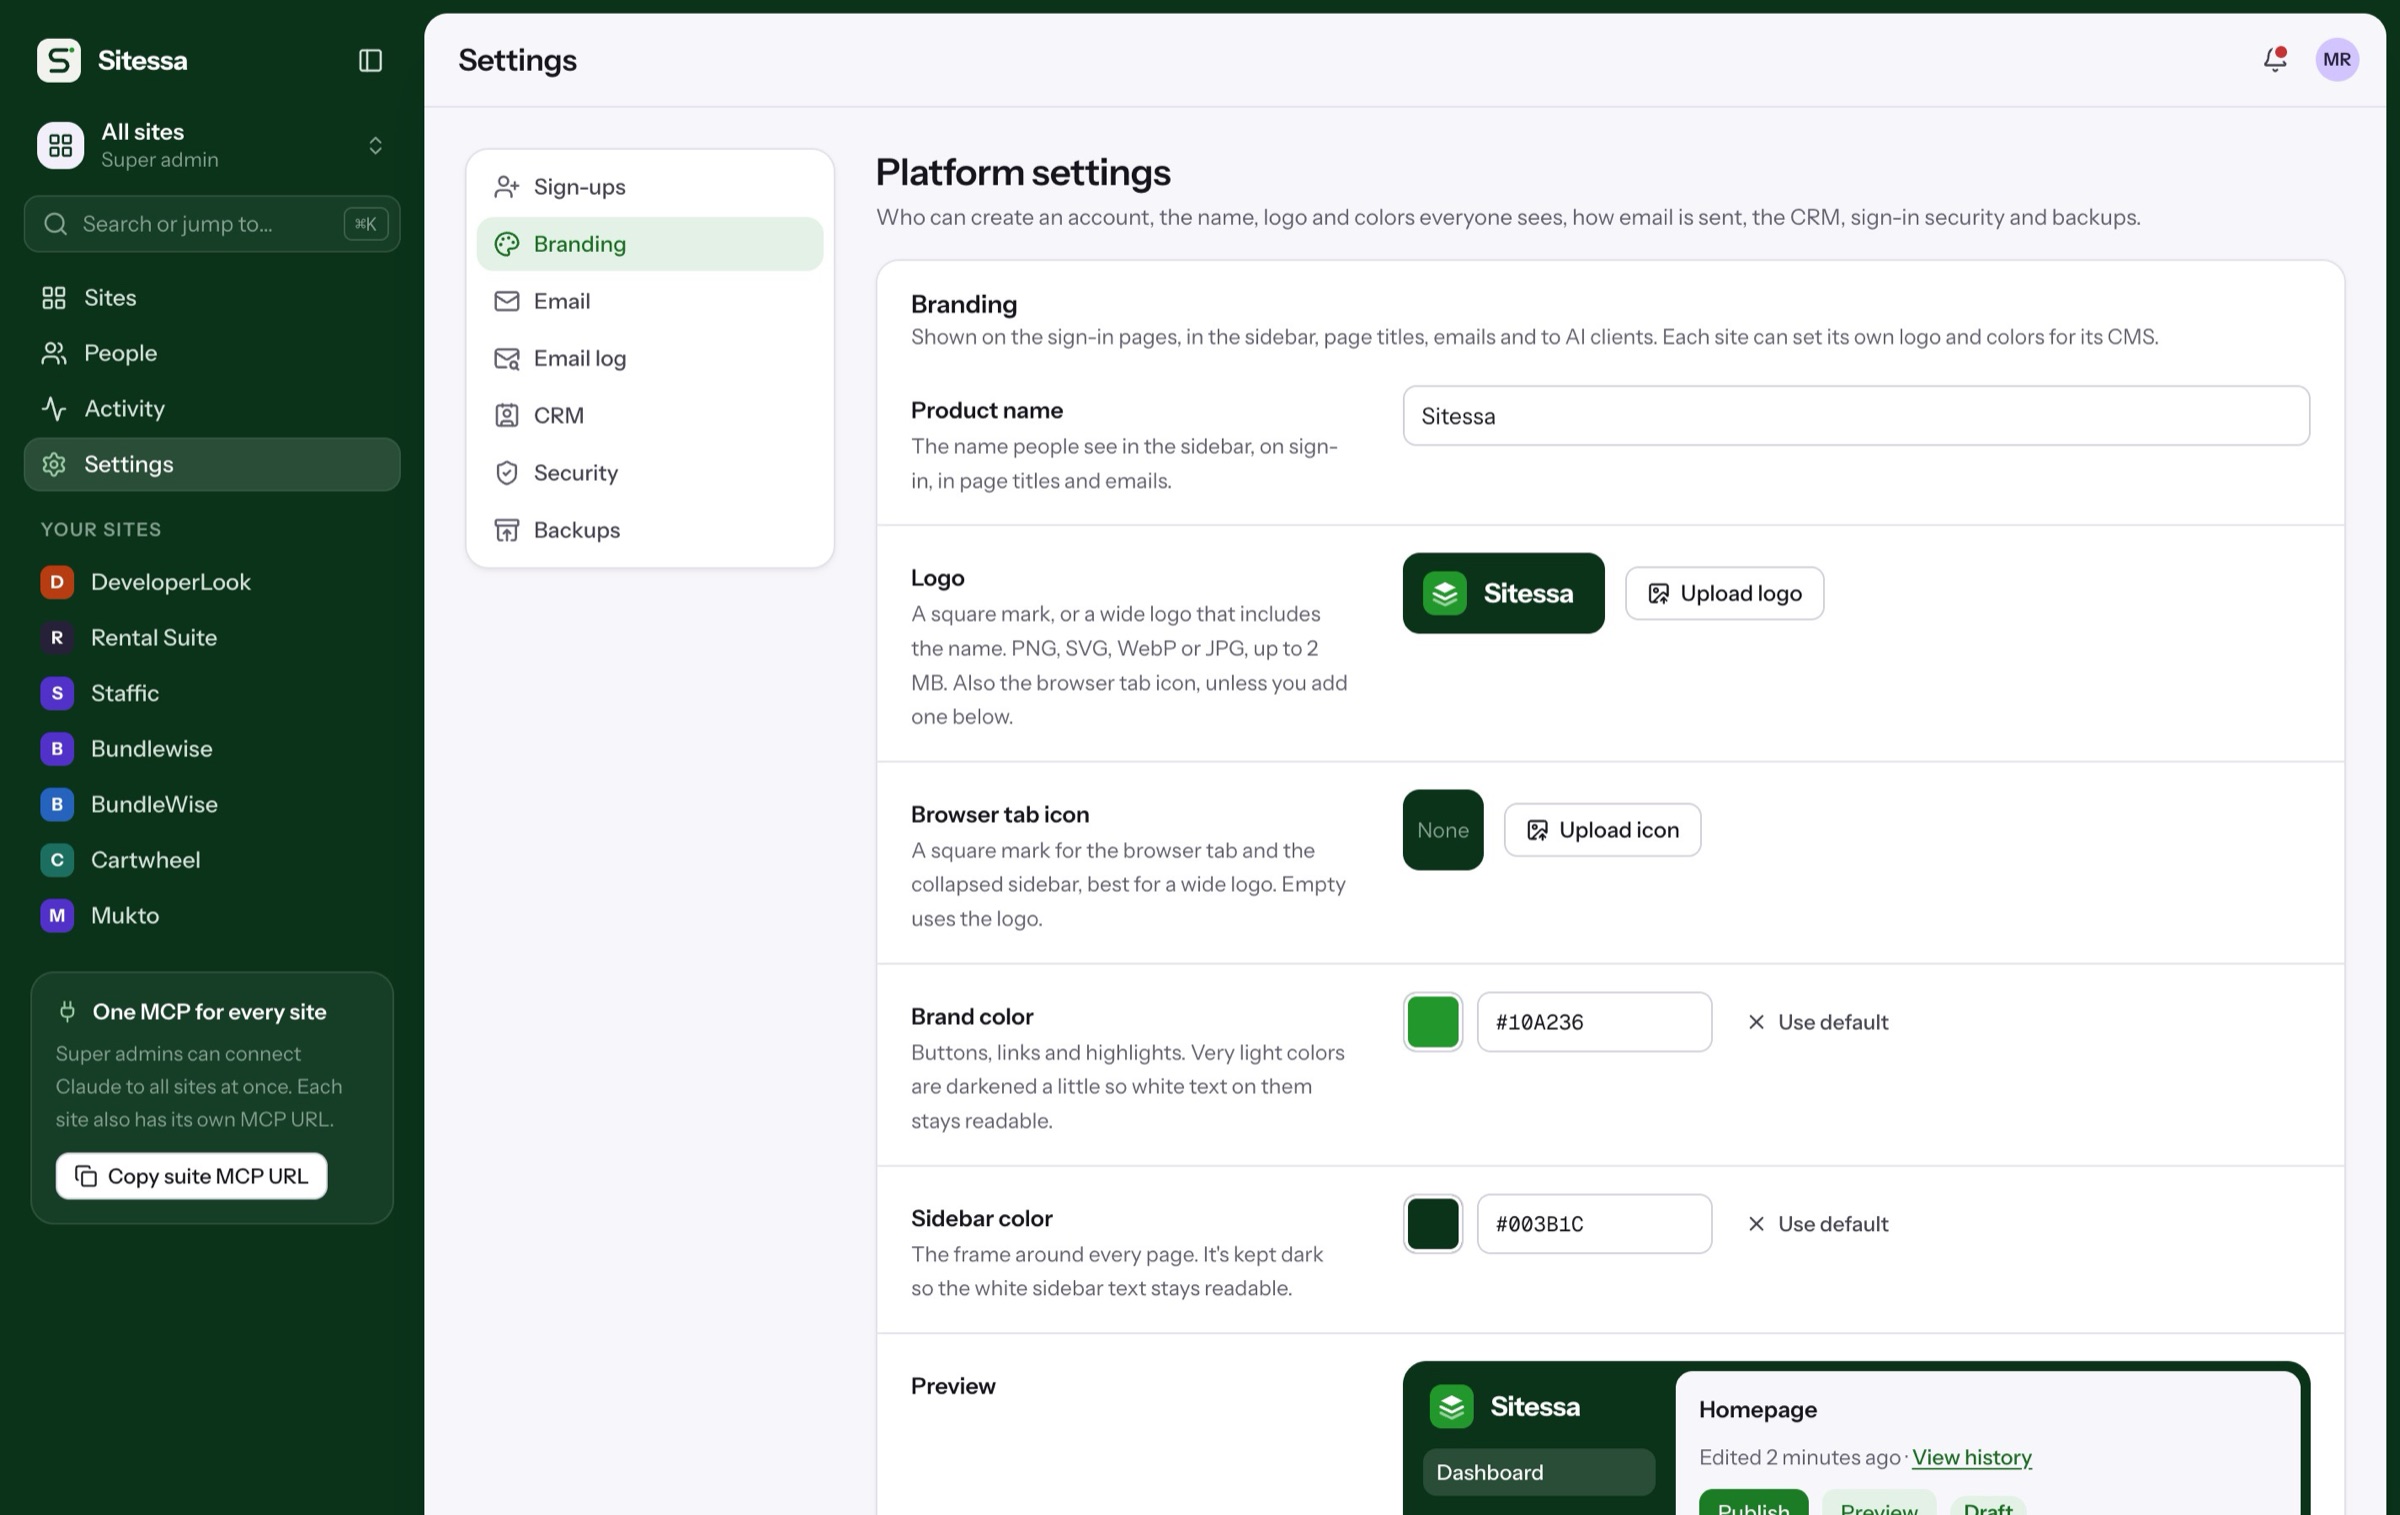
Task: Open the View history link in preview
Action: point(1971,1457)
